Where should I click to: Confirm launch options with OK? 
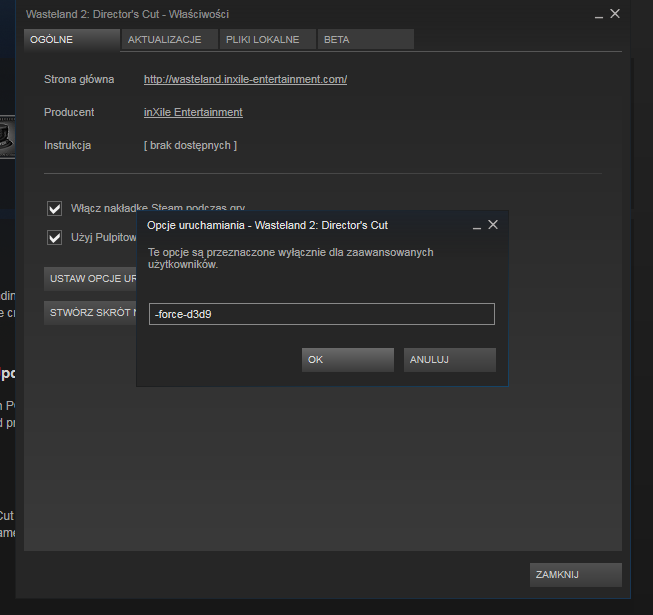coord(347,360)
